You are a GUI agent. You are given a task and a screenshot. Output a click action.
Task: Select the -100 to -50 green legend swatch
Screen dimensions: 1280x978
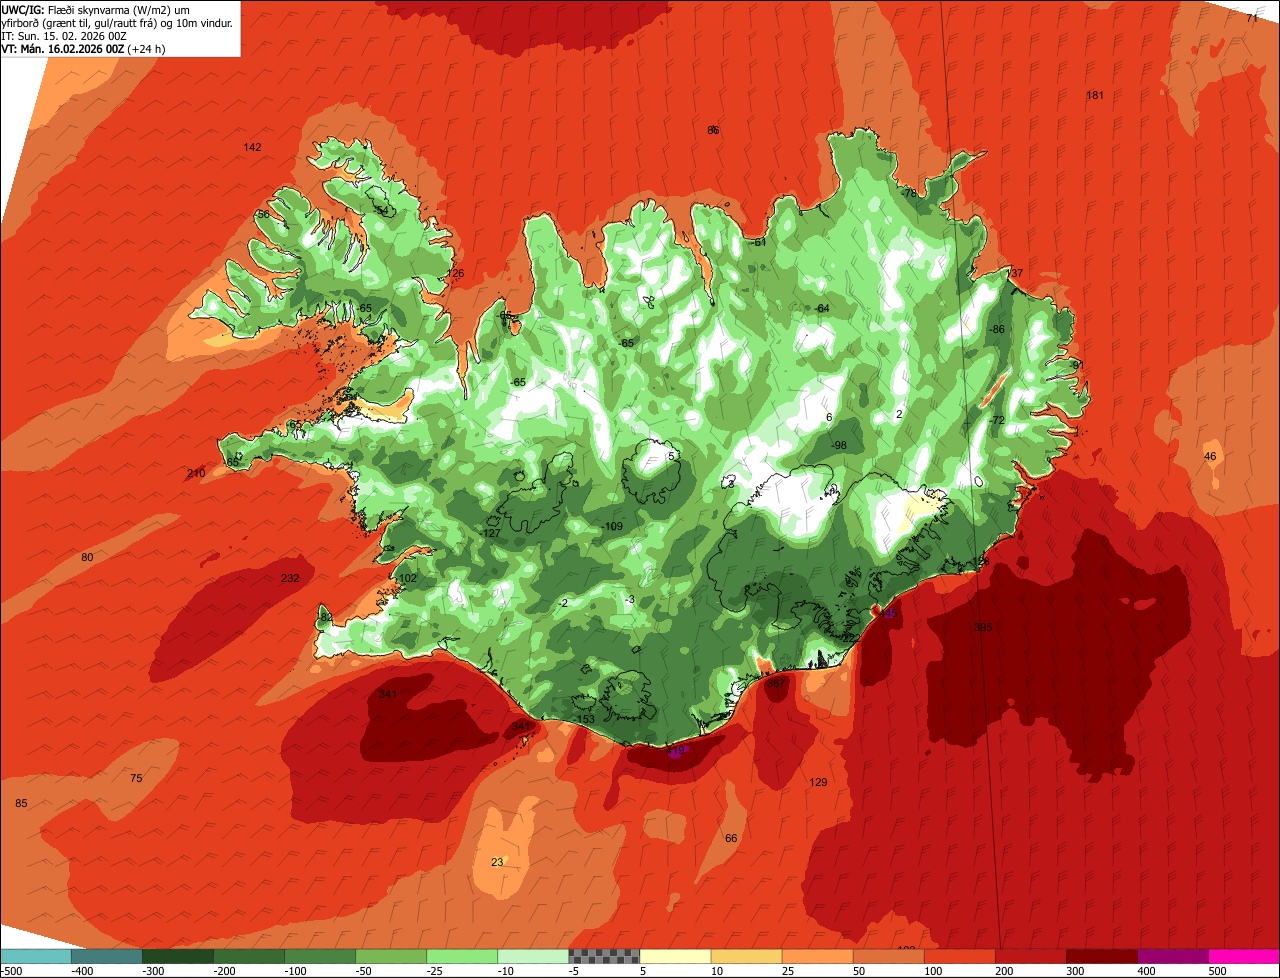click(320, 956)
